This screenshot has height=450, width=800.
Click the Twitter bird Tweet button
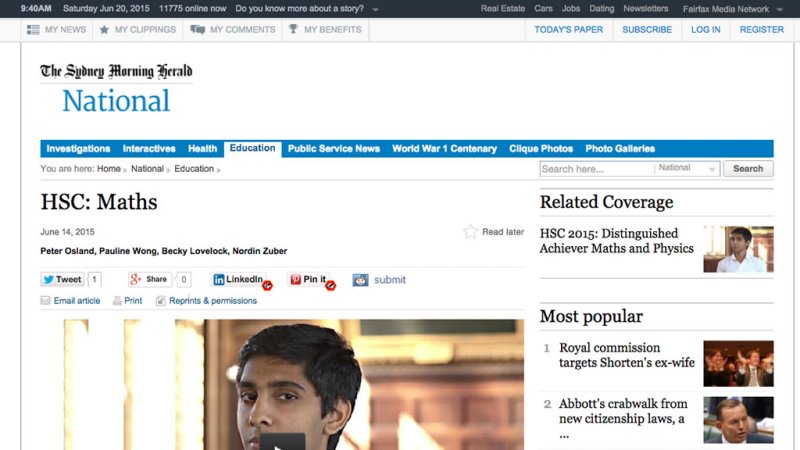point(62,279)
